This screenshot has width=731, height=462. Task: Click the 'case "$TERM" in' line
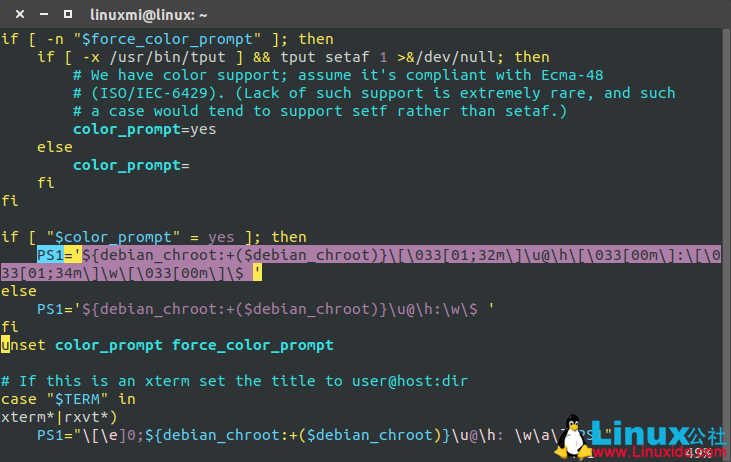coord(68,399)
